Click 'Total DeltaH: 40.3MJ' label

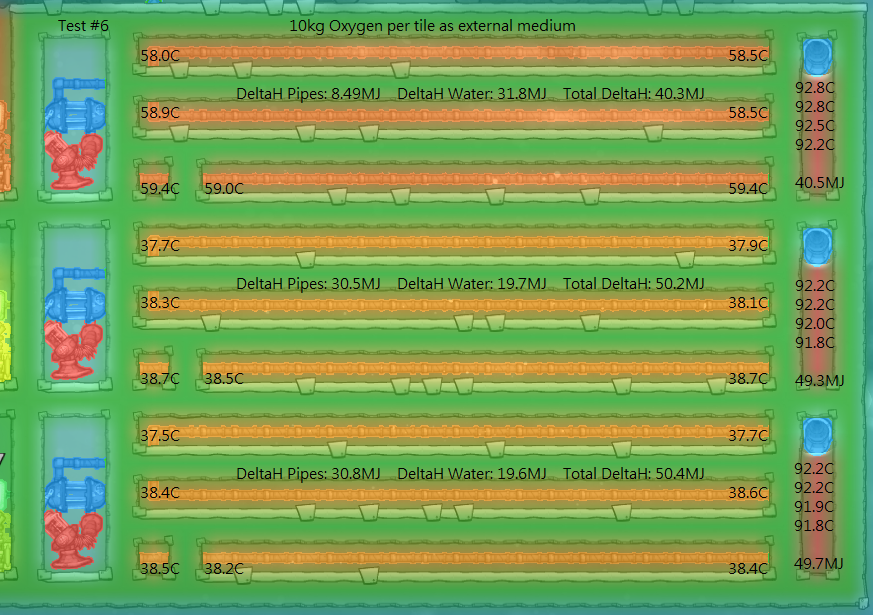(634, 94)
